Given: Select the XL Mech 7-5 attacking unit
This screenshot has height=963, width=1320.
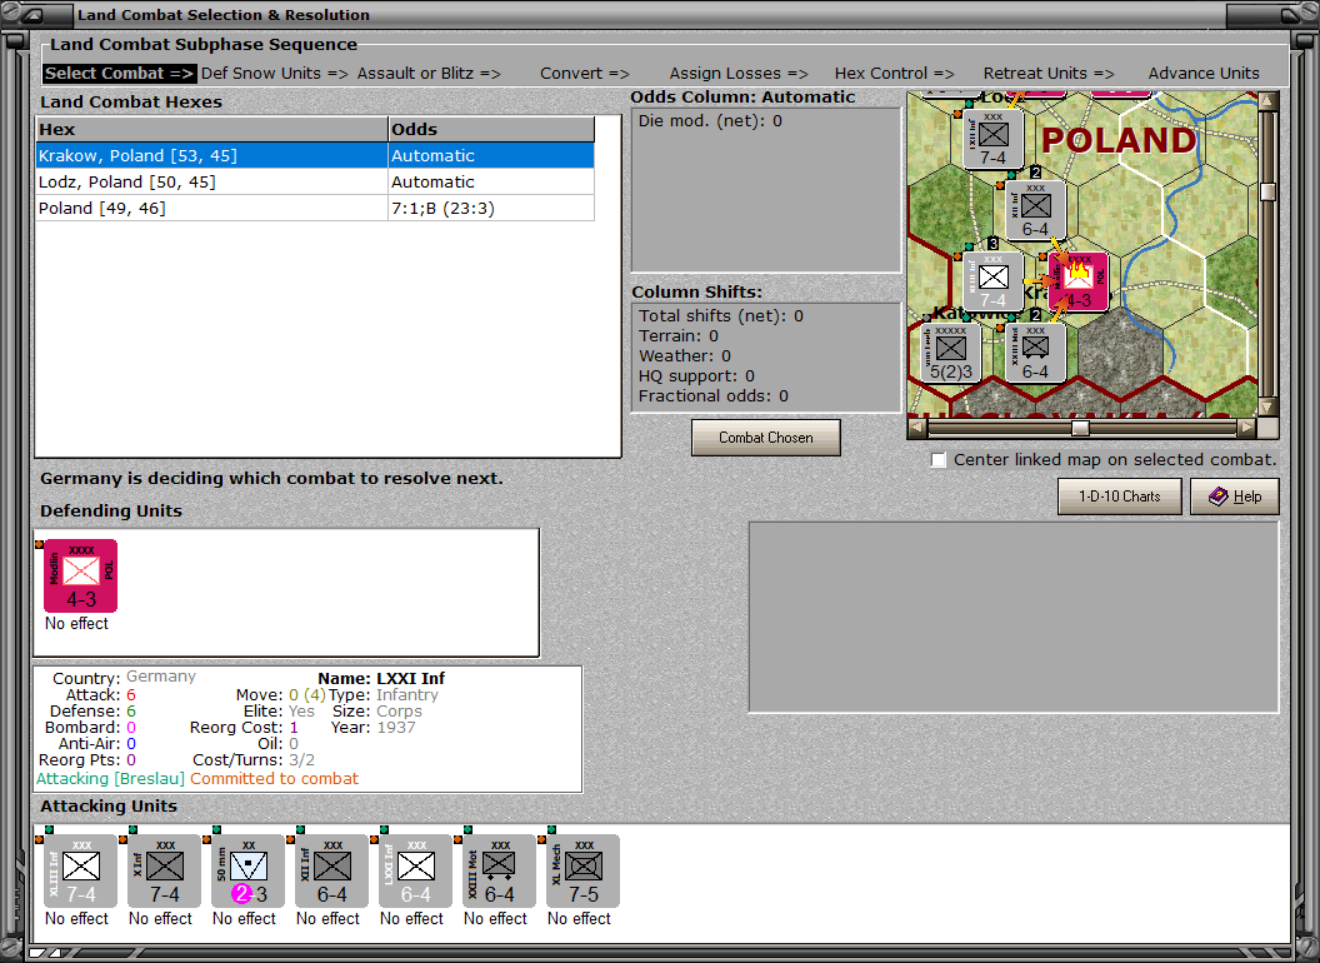Looking at the screenshot, I should point(583,871).
